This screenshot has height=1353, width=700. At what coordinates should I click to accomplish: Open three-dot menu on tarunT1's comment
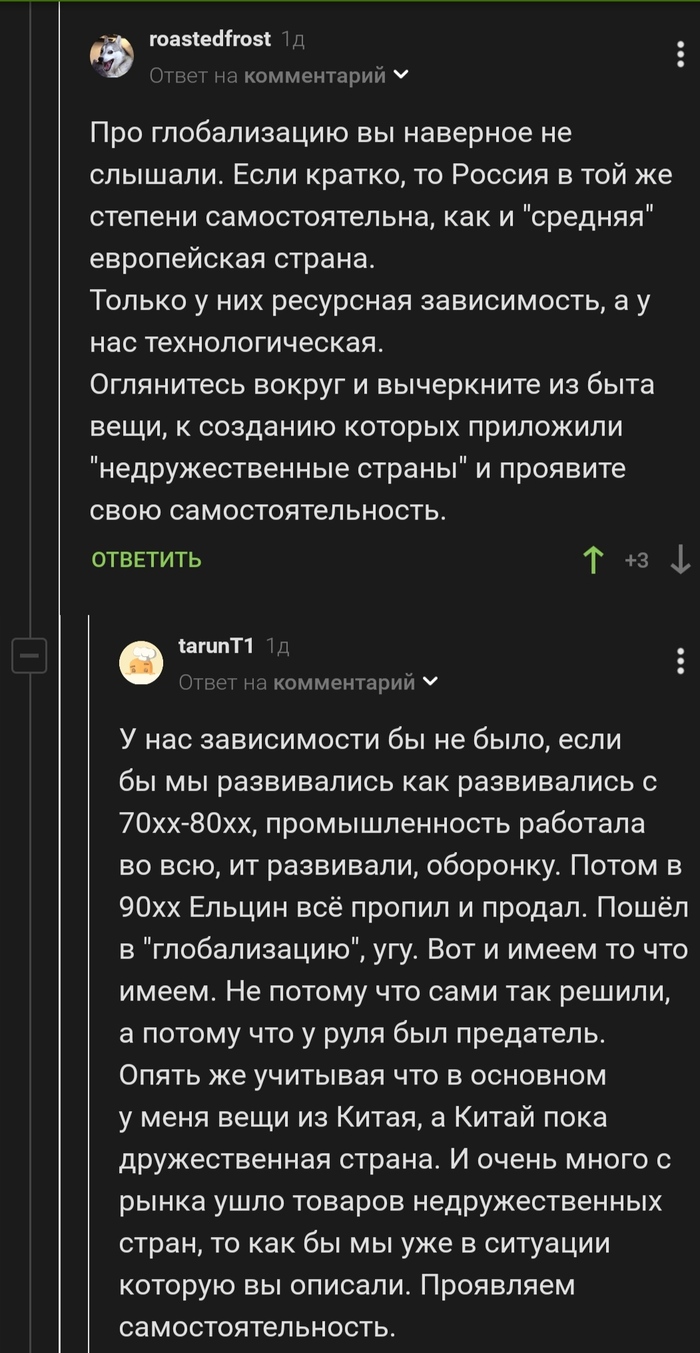(681, 660)
